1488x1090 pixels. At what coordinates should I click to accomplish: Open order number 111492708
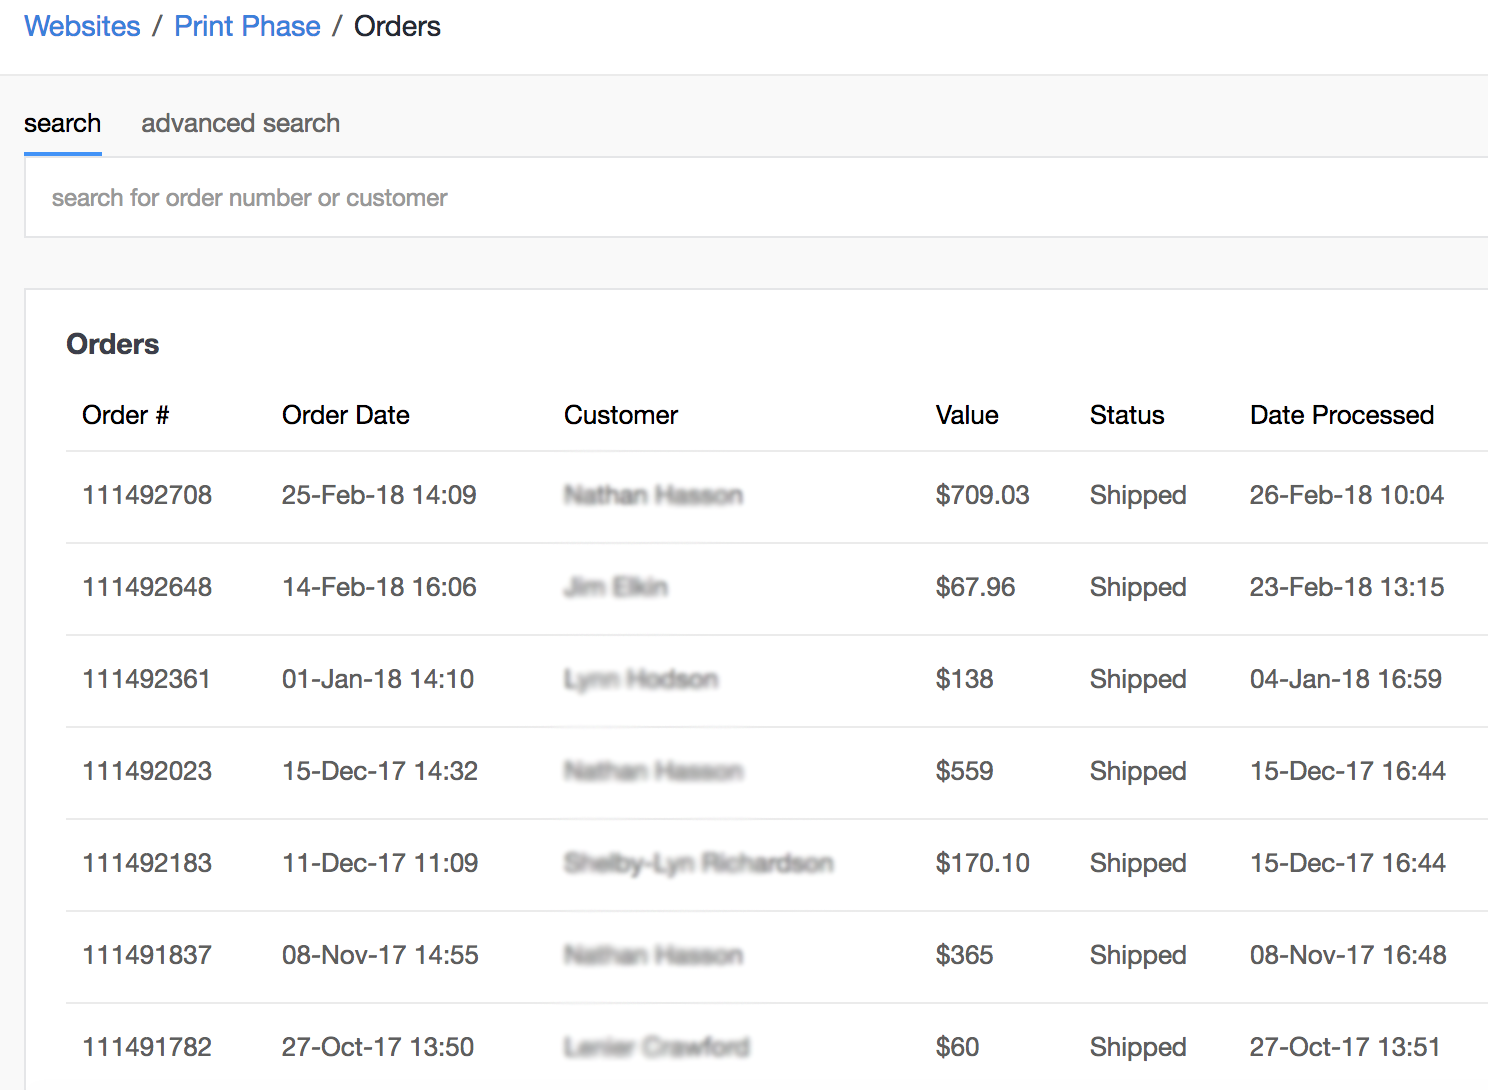147,495
